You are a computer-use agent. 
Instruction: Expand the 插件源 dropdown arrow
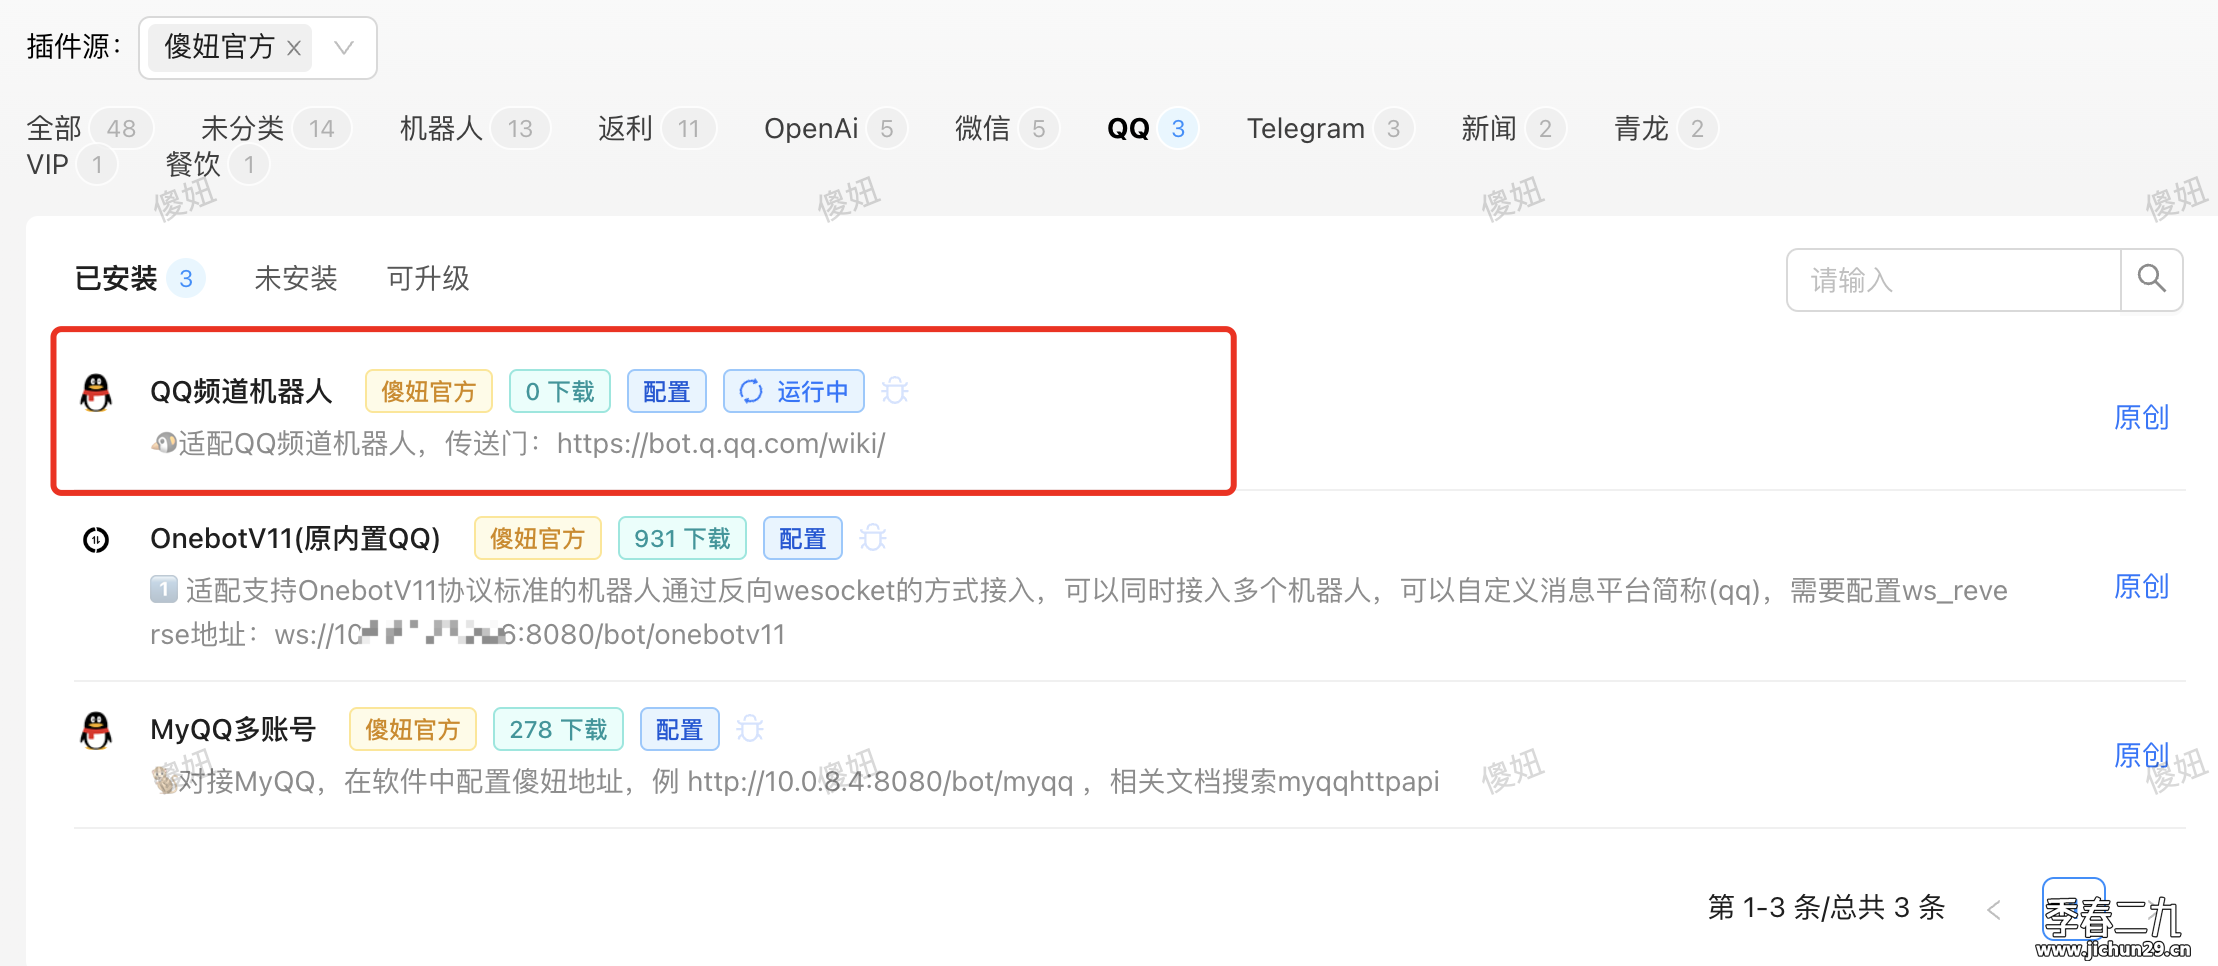(x=344, y=47)
